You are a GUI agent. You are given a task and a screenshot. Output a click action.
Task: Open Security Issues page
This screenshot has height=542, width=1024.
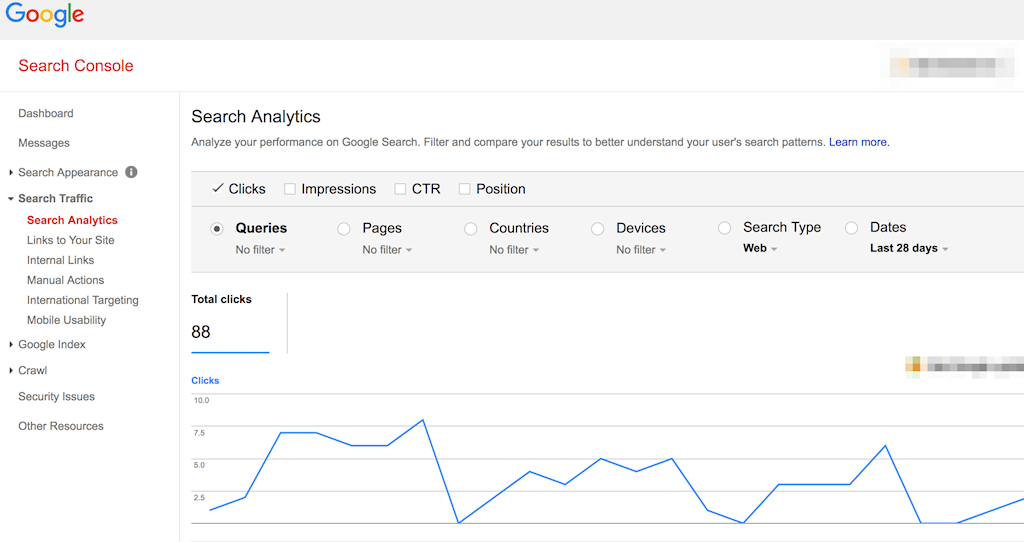[x=56, y=396]
